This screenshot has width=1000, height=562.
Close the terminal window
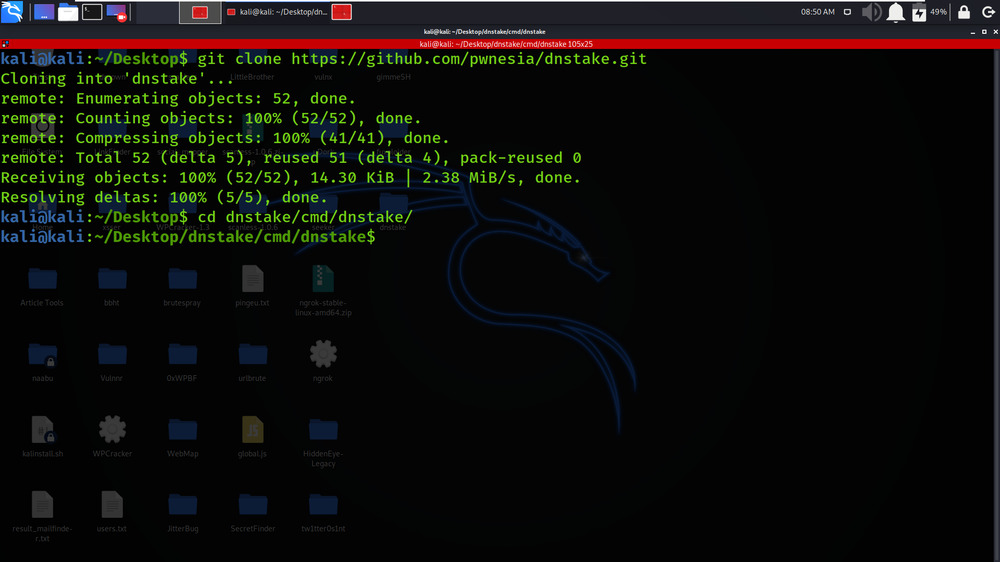point(996,31)
